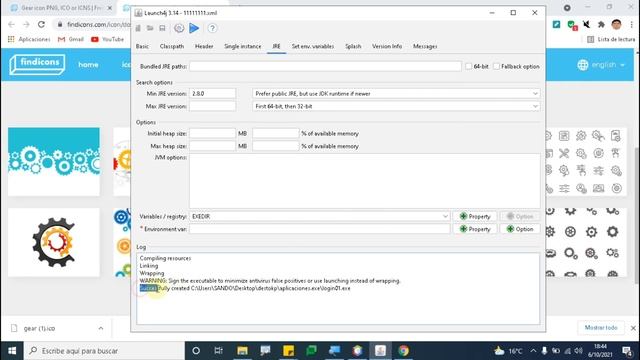Open File Explorer from the taskbar

[x=242, y=351]
